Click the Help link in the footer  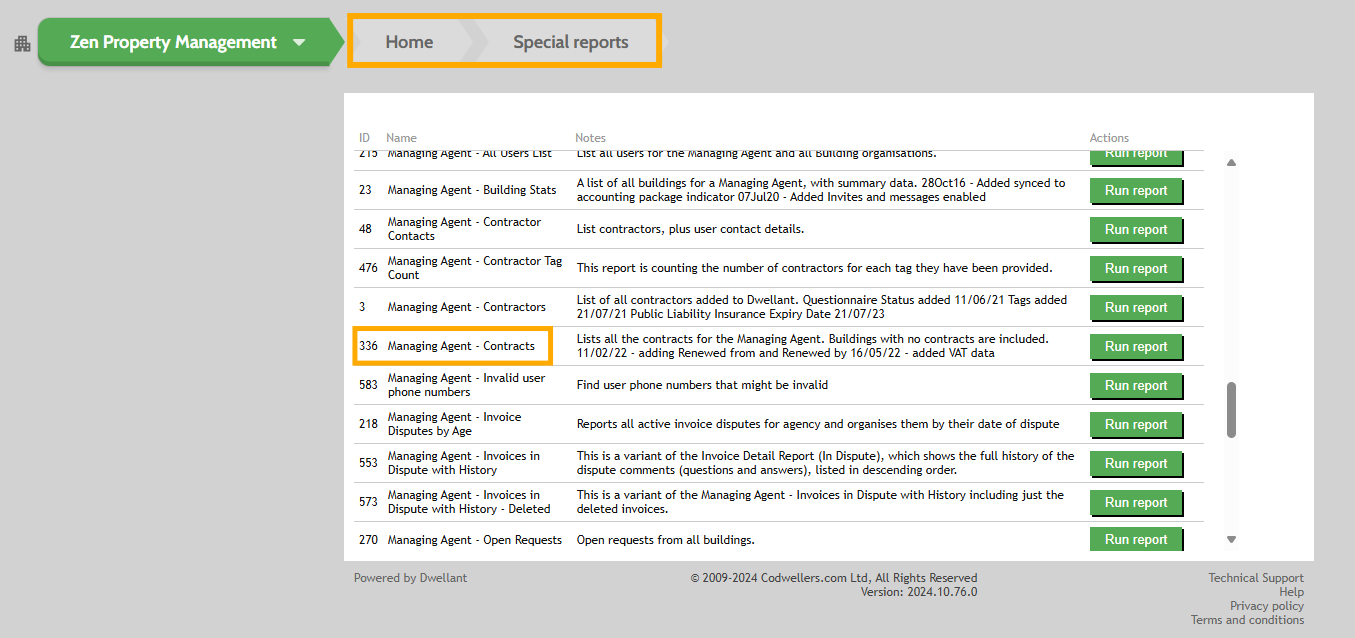click(x=1292, y=591)
